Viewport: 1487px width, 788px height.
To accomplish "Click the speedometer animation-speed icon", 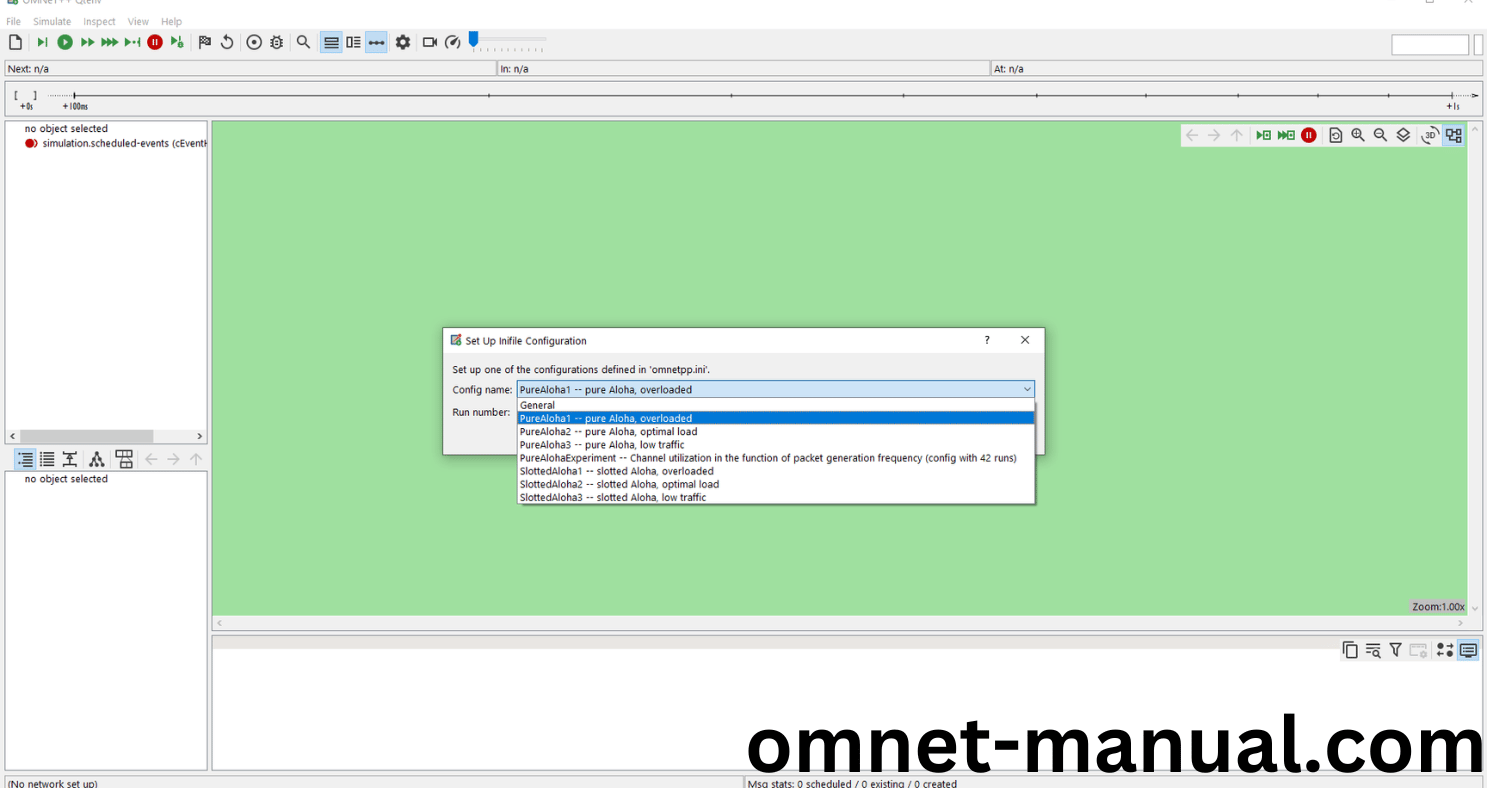I will 453,42.
